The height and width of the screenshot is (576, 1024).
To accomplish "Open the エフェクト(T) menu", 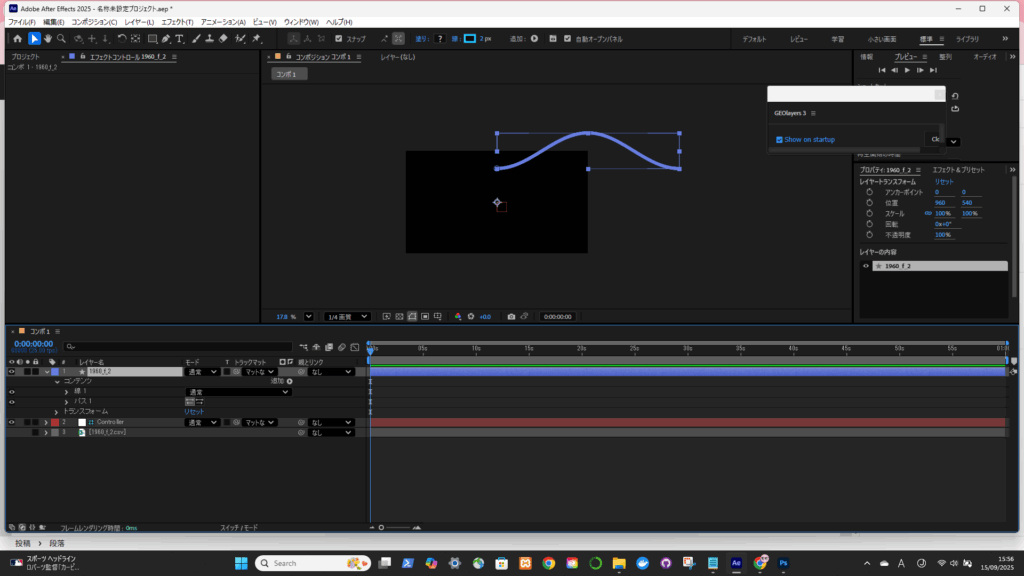I will point(177,22).
